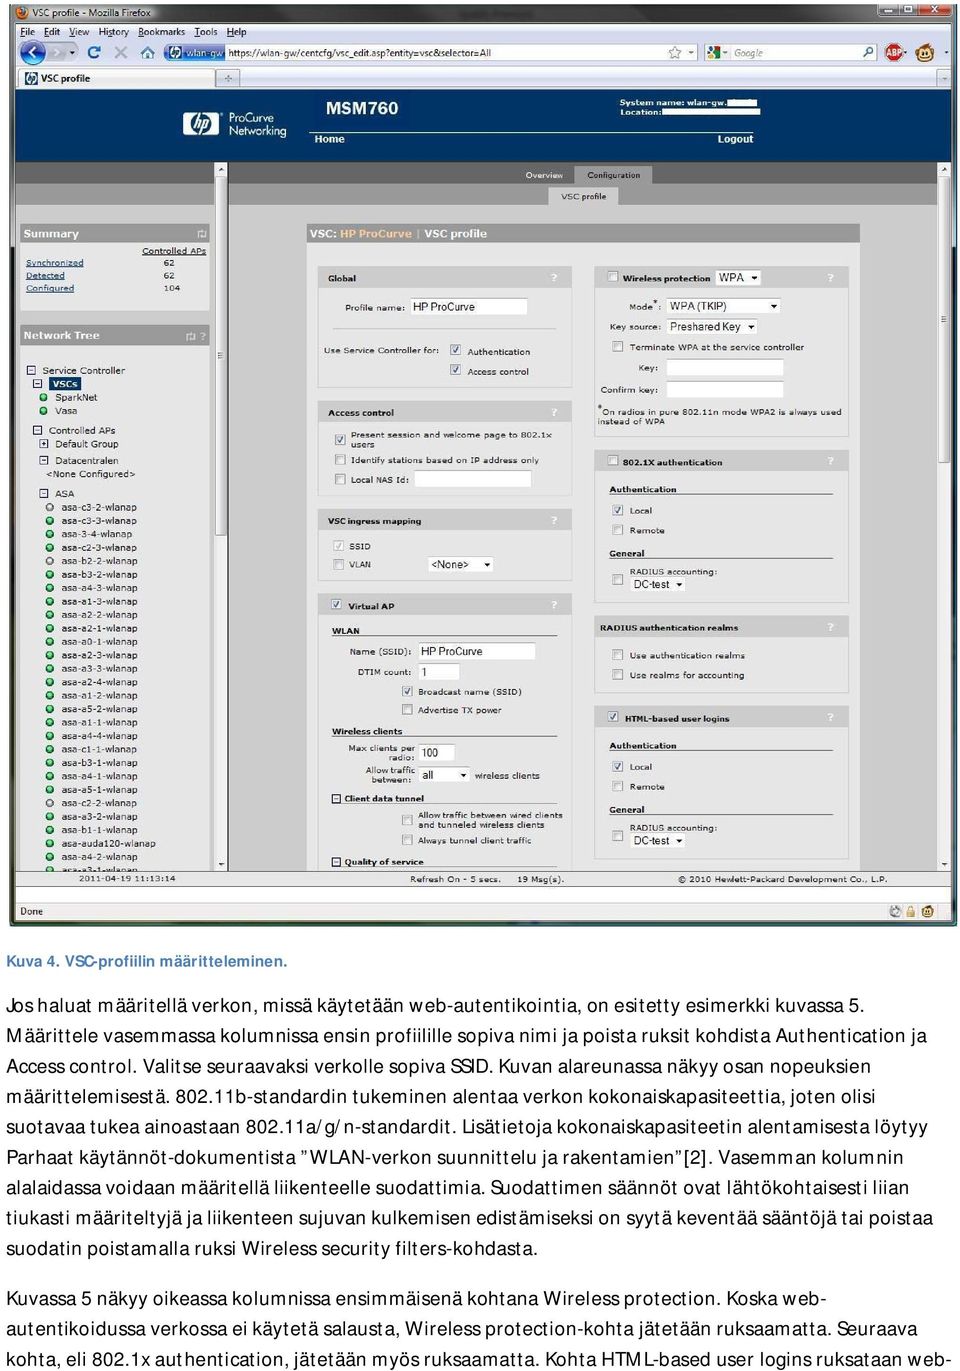Click the Name (SSID) input field
The height and width of the screenshot is (1371, 960).
[x=476, y=651]
